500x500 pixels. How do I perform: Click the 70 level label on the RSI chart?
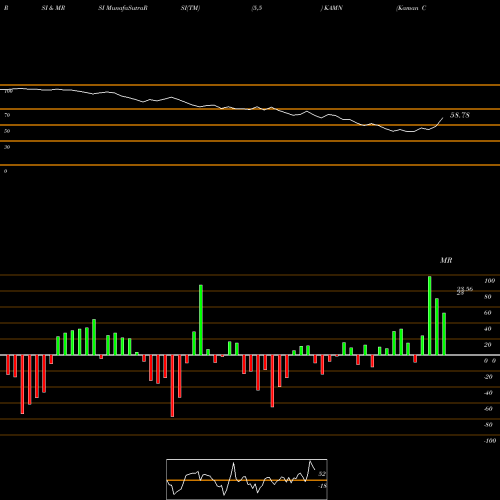tap(7, 115)
